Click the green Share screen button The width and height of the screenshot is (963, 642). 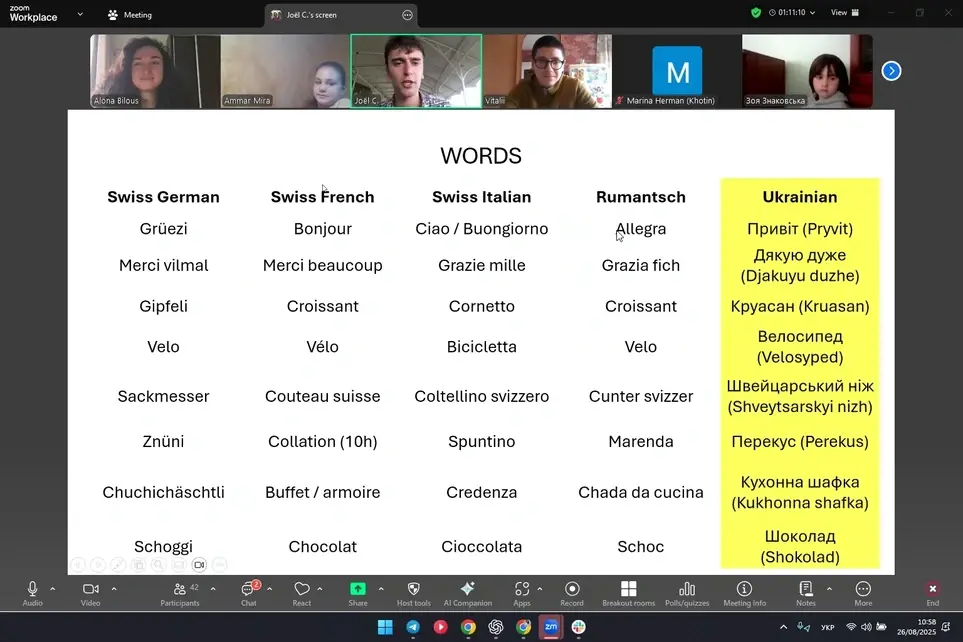[357, 590]
